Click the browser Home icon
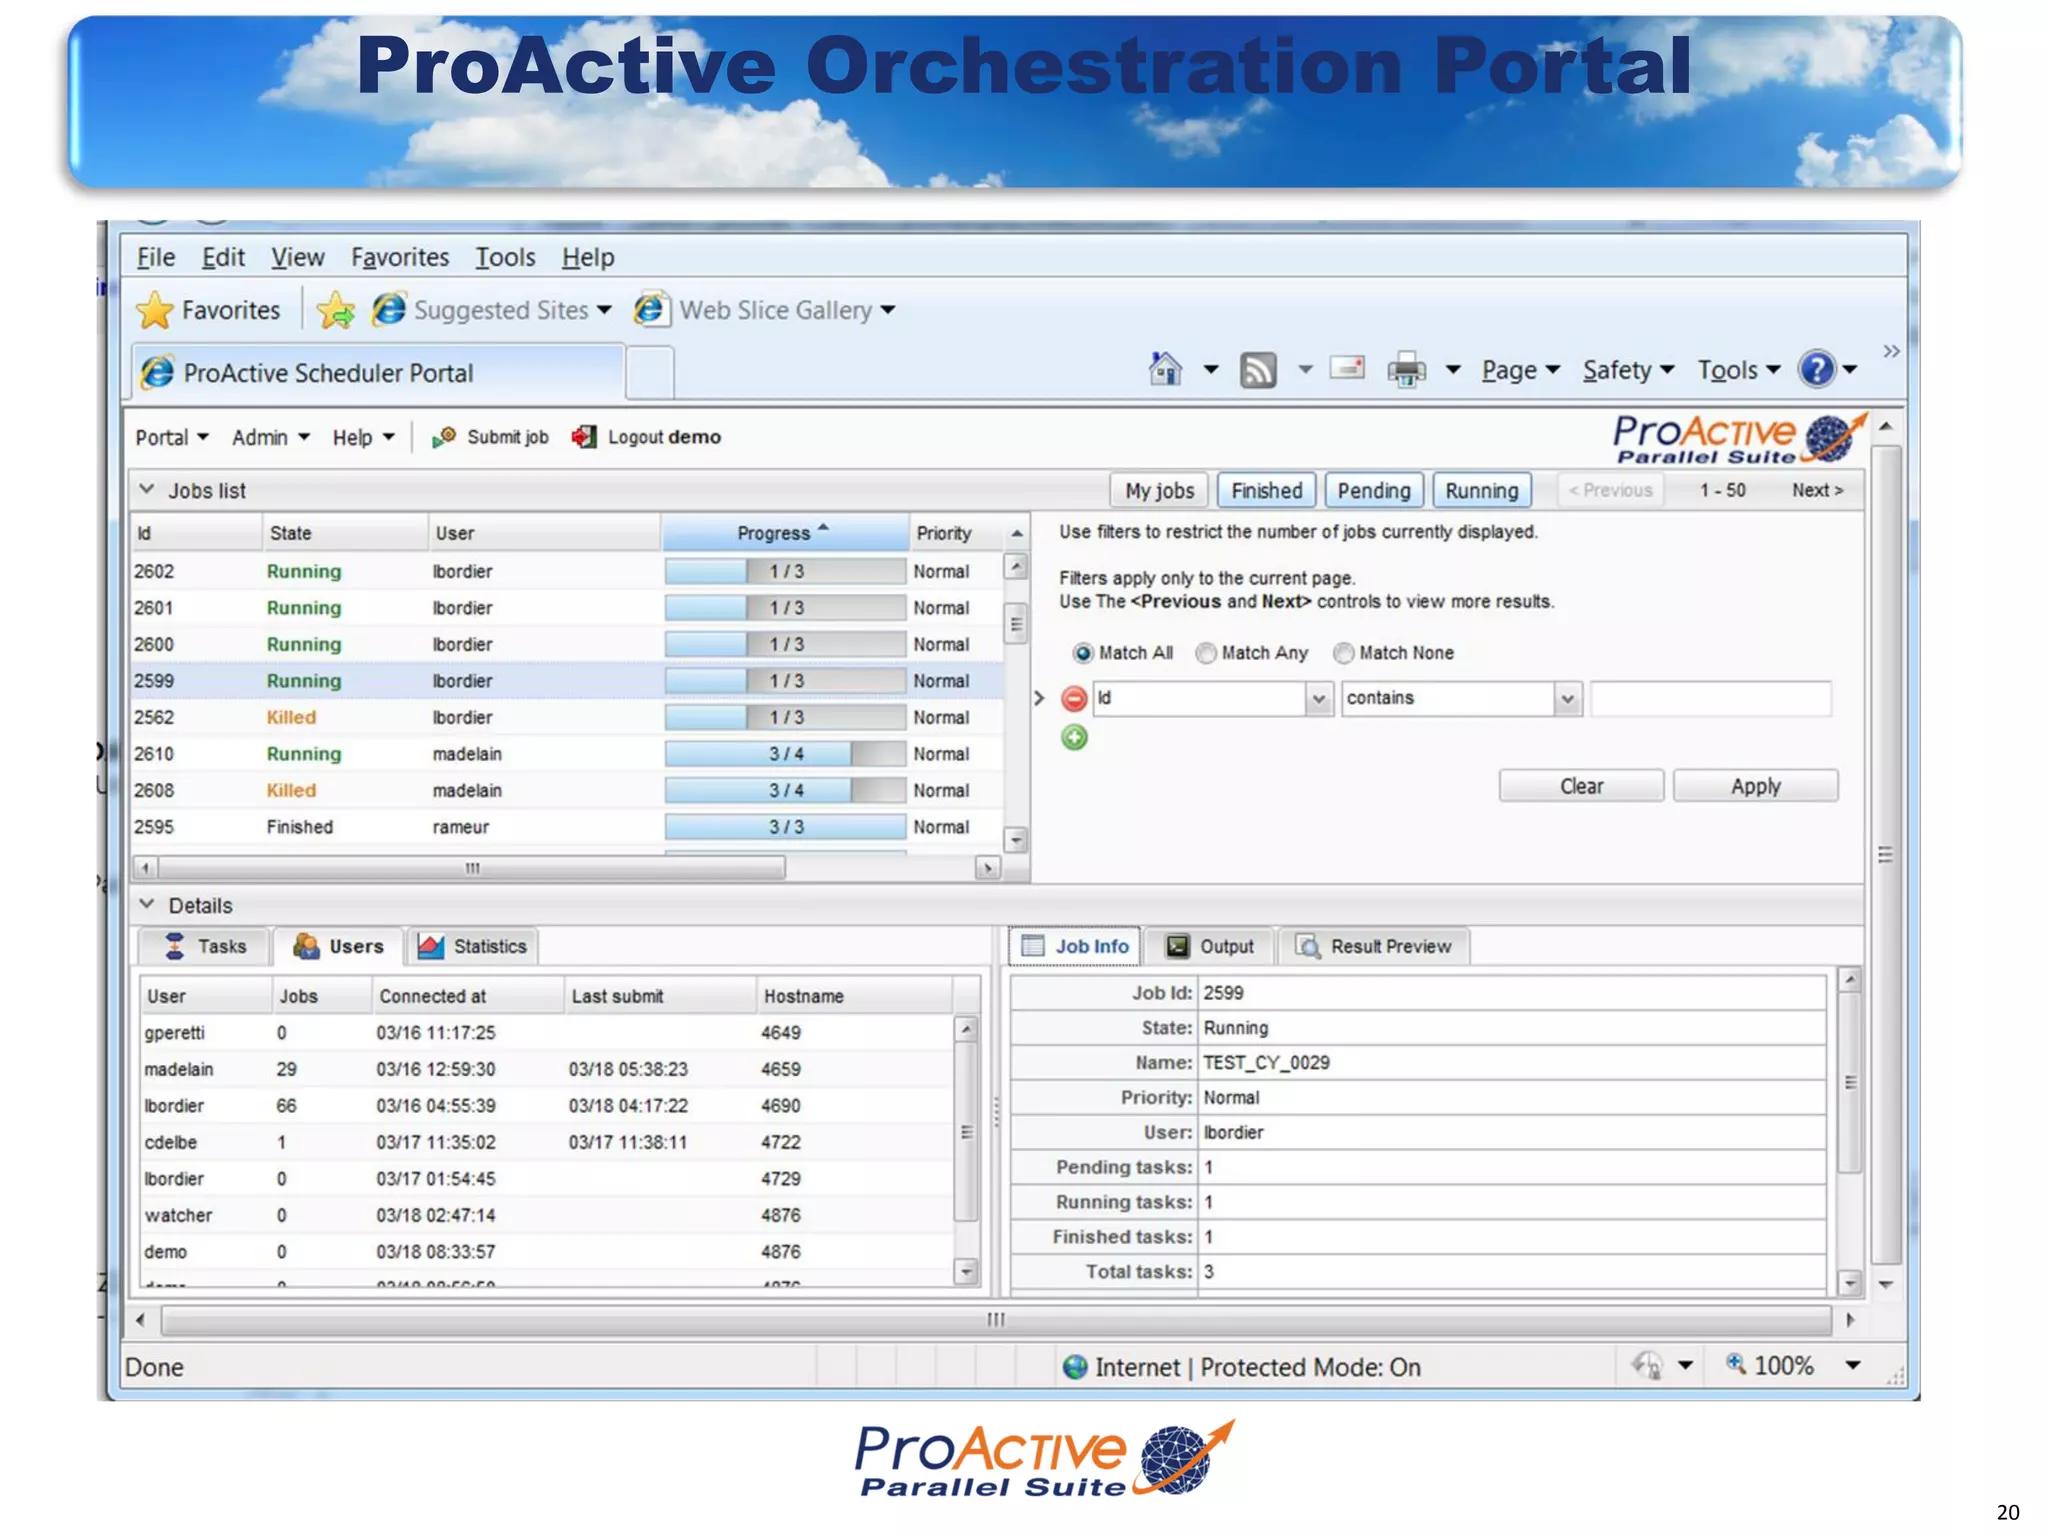The height and width of the screenshot is (1536, 2048). 1165,370
